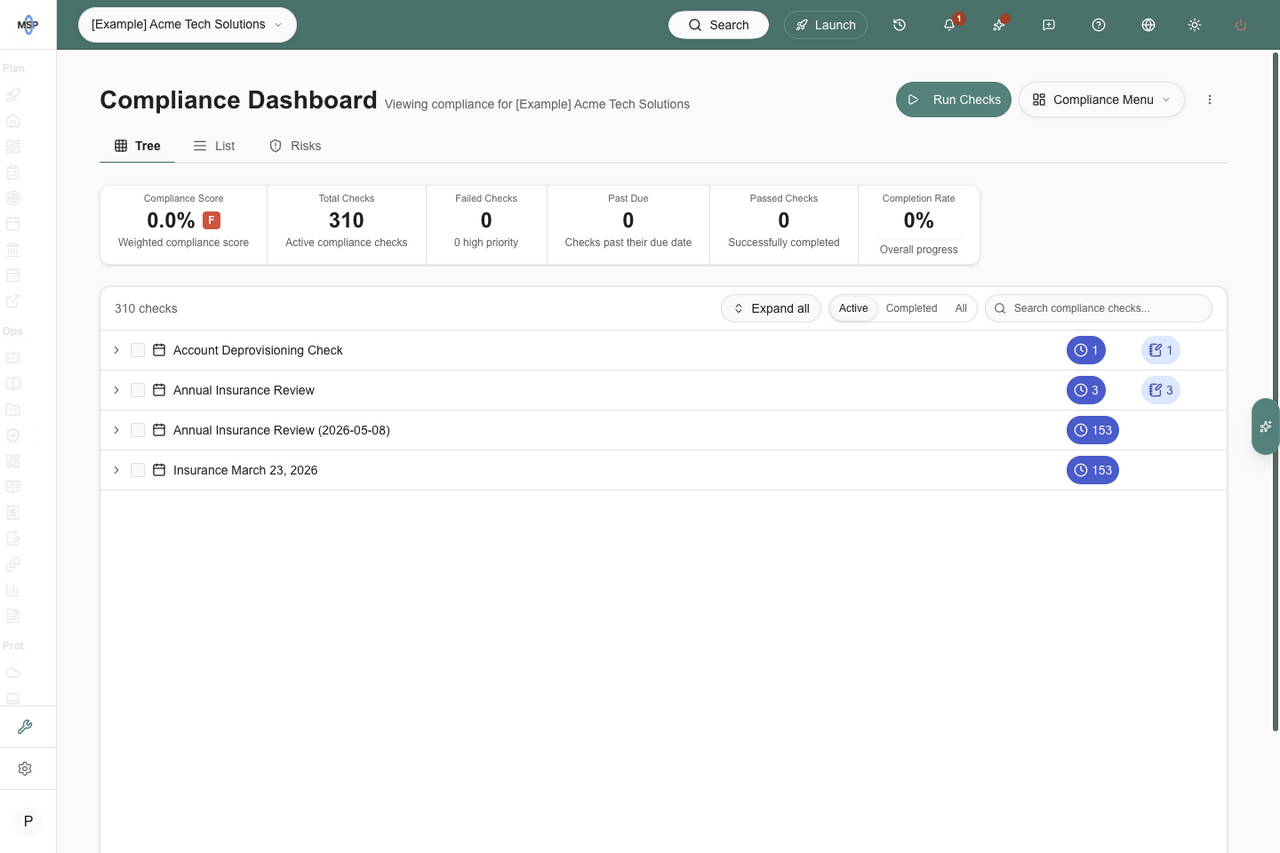Switch to the Tree tab
The width and height of the screenshot is (1280, 853).
(x=137, y=146)
